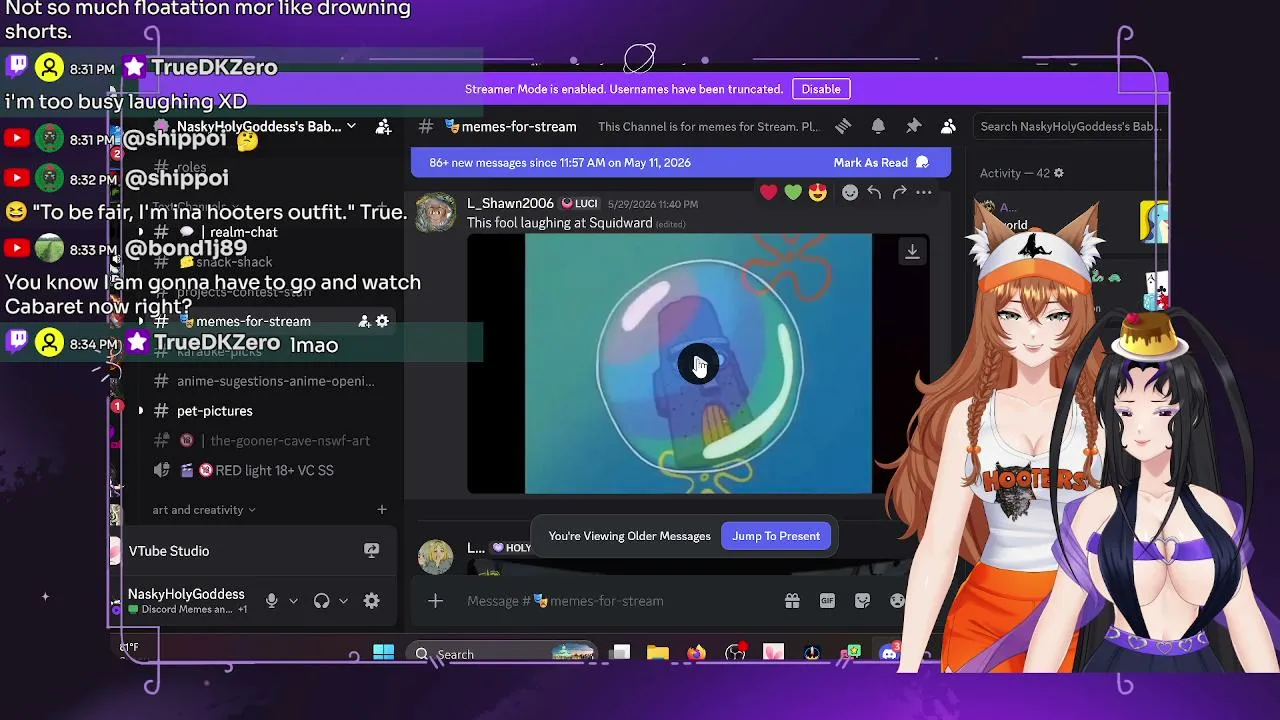Open headphone output options arrow

coord(343,601)
